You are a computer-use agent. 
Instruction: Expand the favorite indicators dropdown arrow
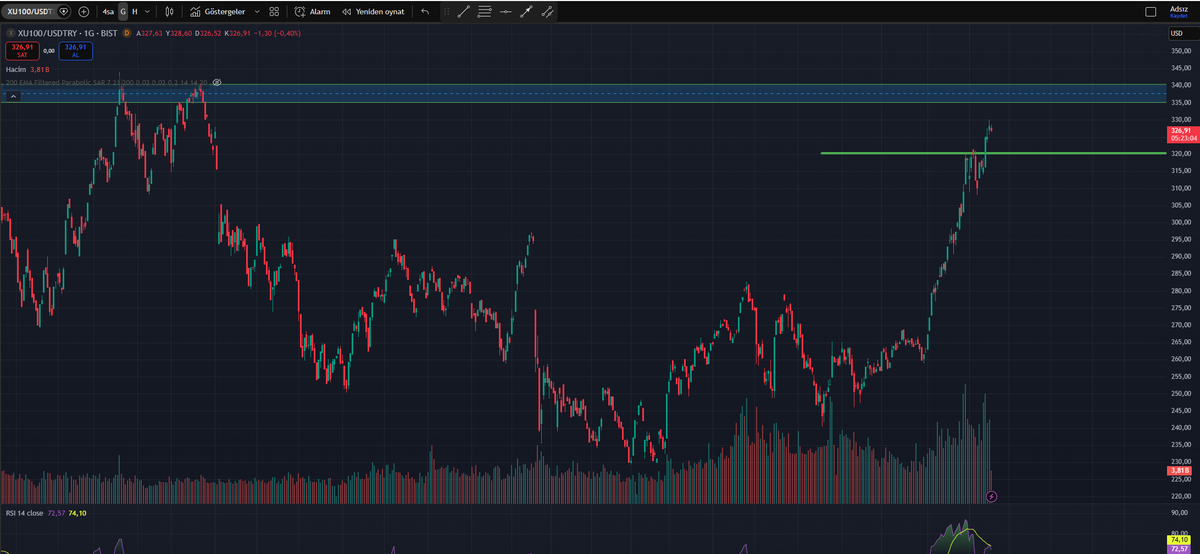pyautogui.click(x=257, y=11)
